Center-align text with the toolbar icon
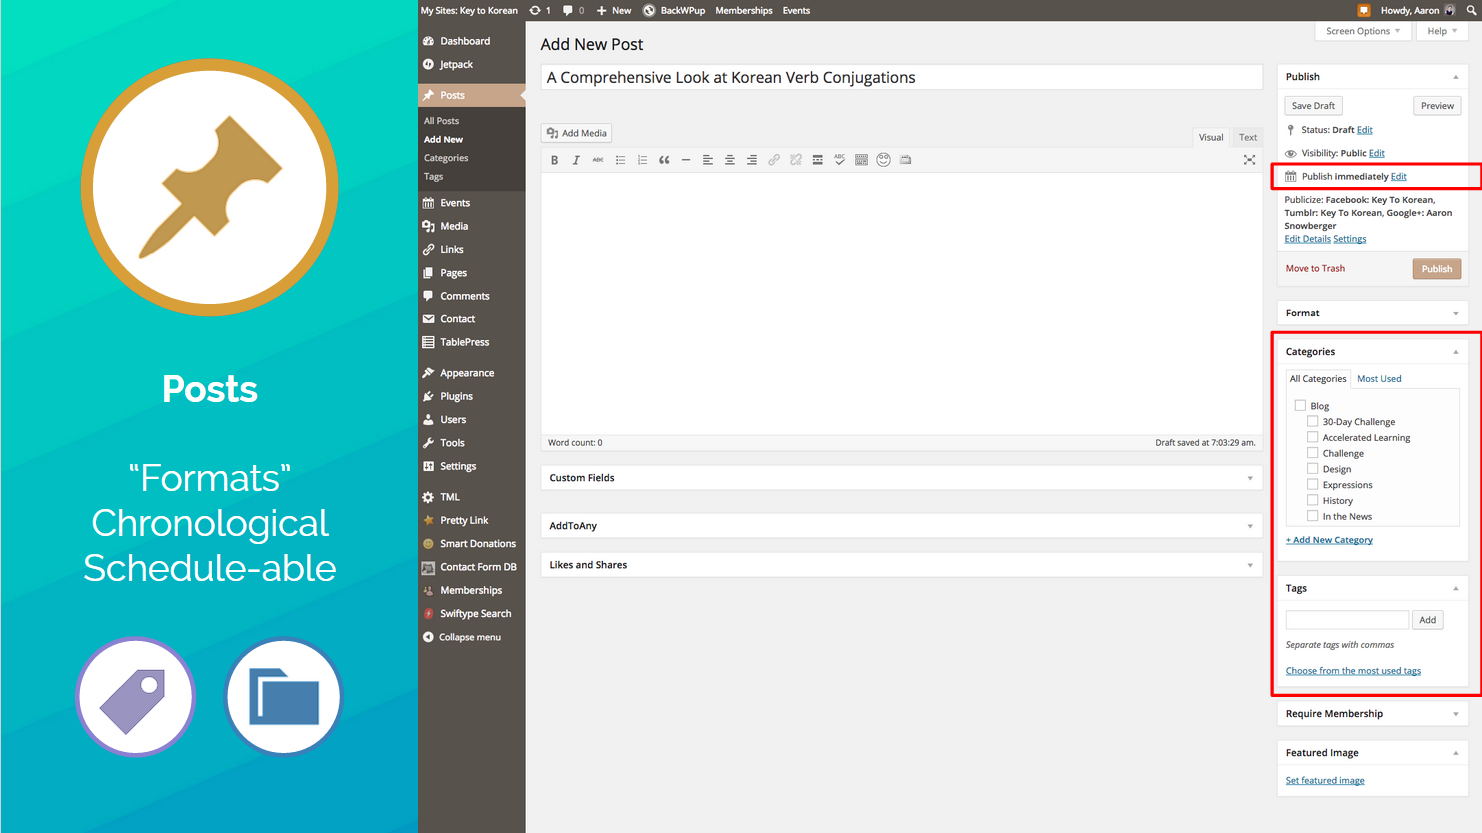 [729, 160]
